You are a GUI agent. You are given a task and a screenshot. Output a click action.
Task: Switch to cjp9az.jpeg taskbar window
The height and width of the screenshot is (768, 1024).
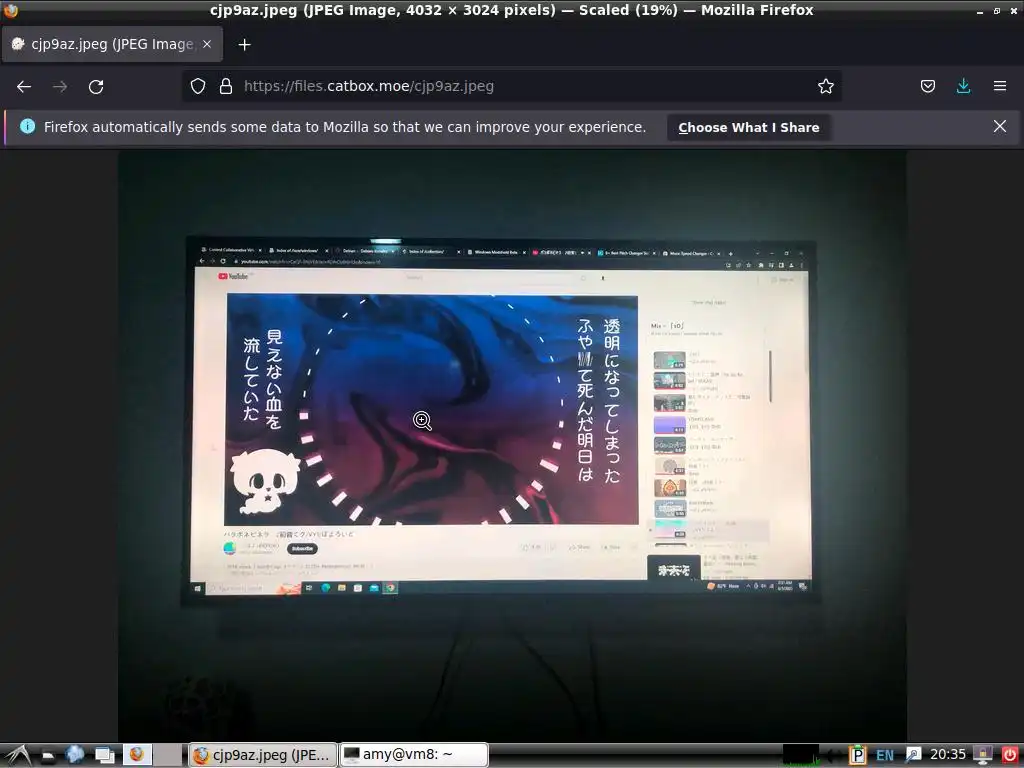click(x=263, y=755)
